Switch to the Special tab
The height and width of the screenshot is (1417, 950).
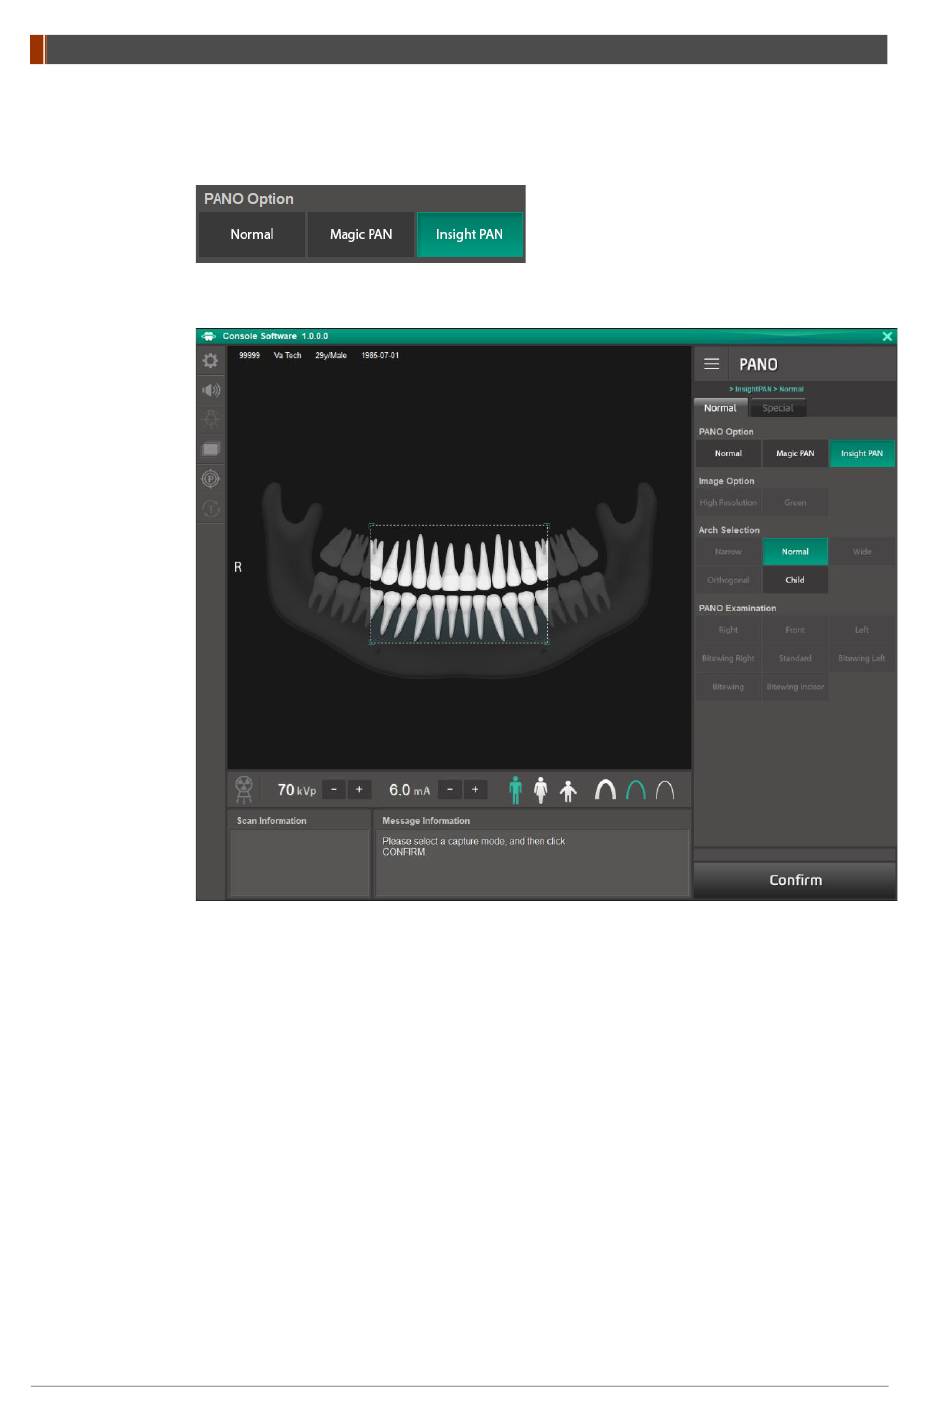click(x=777, y=408)
